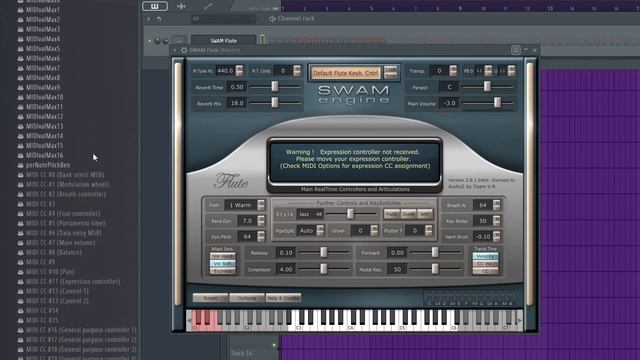640x360 pixels.
Task: Click the Panpot value field C
Action: pos(449,87)
